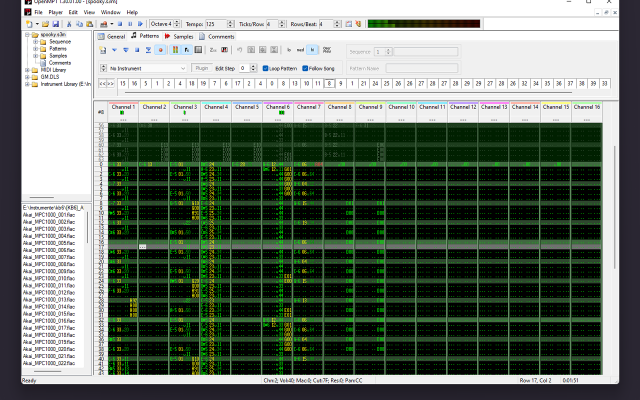Switch to the Comments tab
640x400 pixels.
click(x=217, y=36)
